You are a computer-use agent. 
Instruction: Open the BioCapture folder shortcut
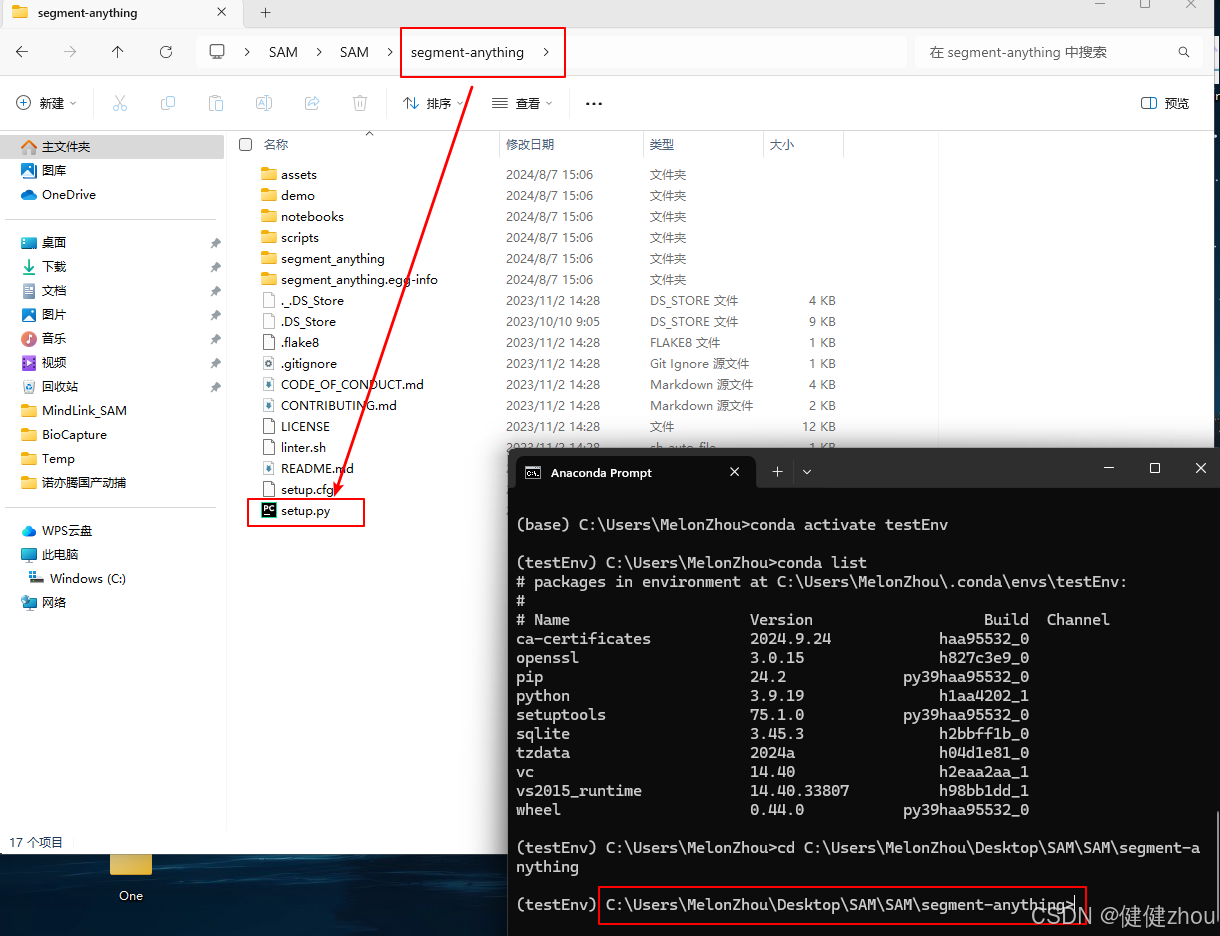[x=64, y=435]
